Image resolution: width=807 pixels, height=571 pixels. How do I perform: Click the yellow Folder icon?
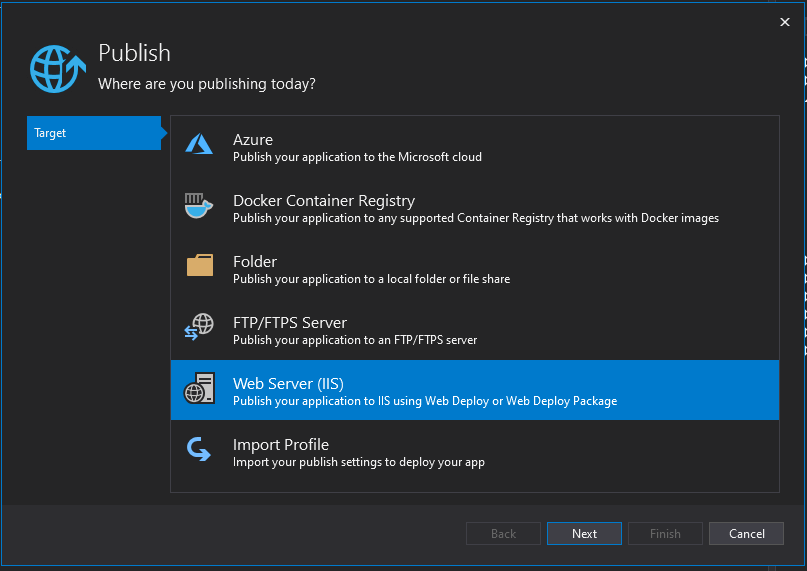click(199, 267)
